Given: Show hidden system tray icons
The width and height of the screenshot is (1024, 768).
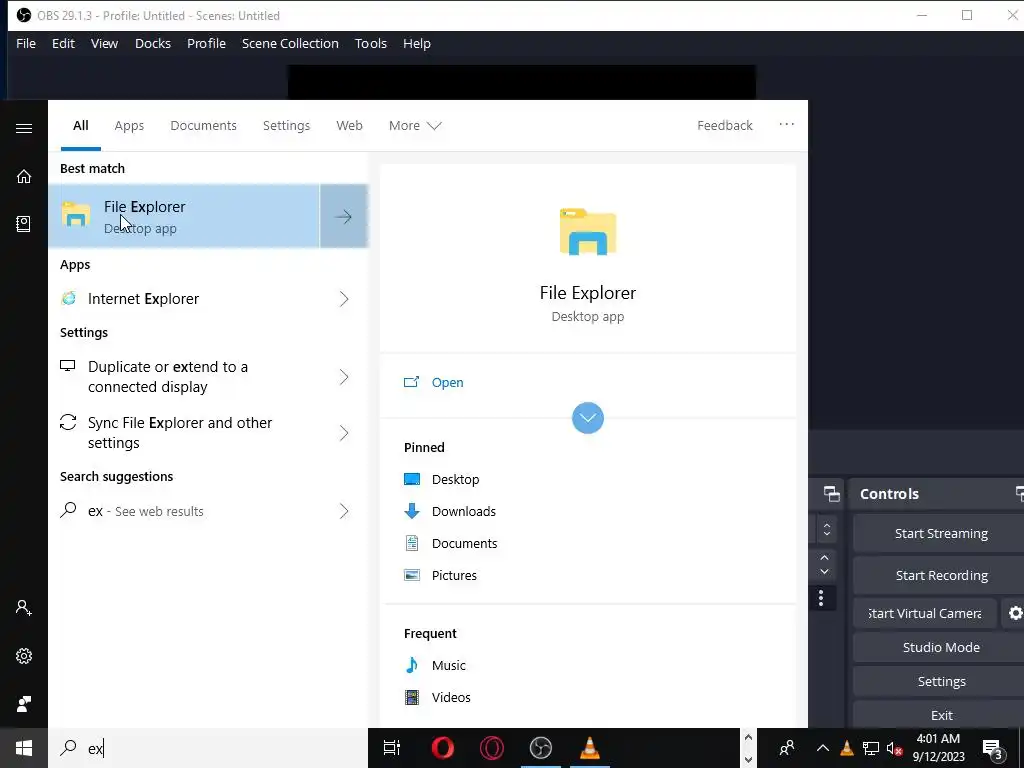Looking at the screenshot, I should (823, 748).
